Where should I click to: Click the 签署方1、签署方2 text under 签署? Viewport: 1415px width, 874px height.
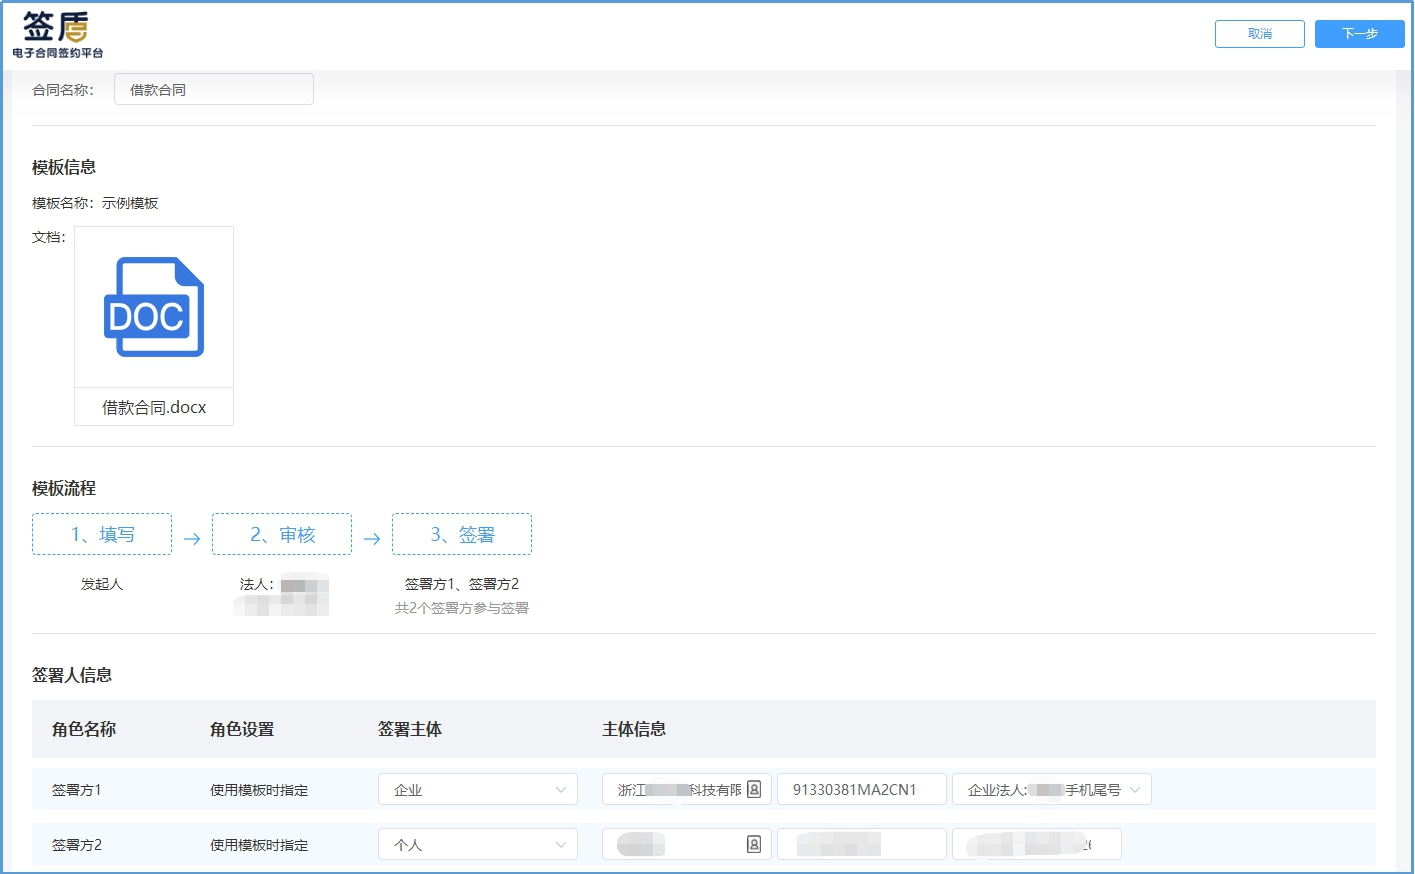click(462, 584)
